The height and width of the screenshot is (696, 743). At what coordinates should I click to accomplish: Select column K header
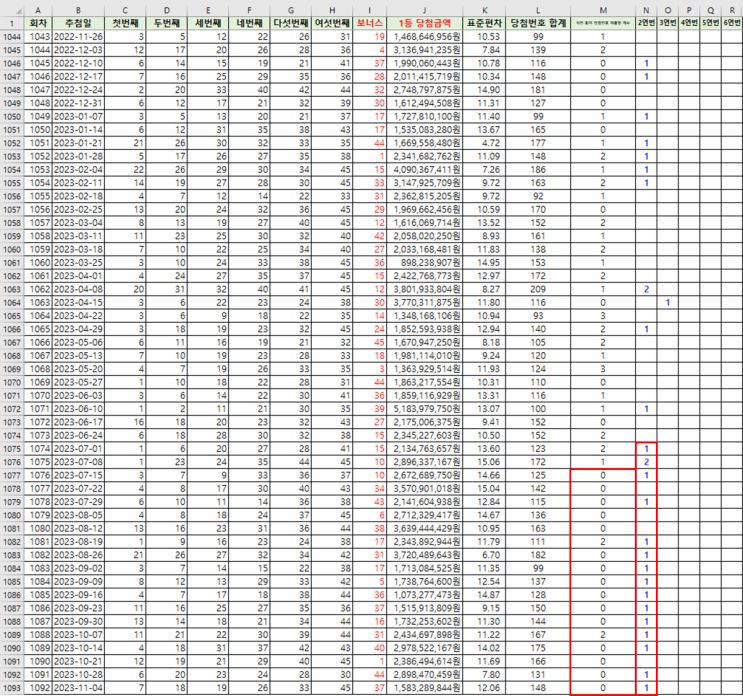[x=484, y=10]
